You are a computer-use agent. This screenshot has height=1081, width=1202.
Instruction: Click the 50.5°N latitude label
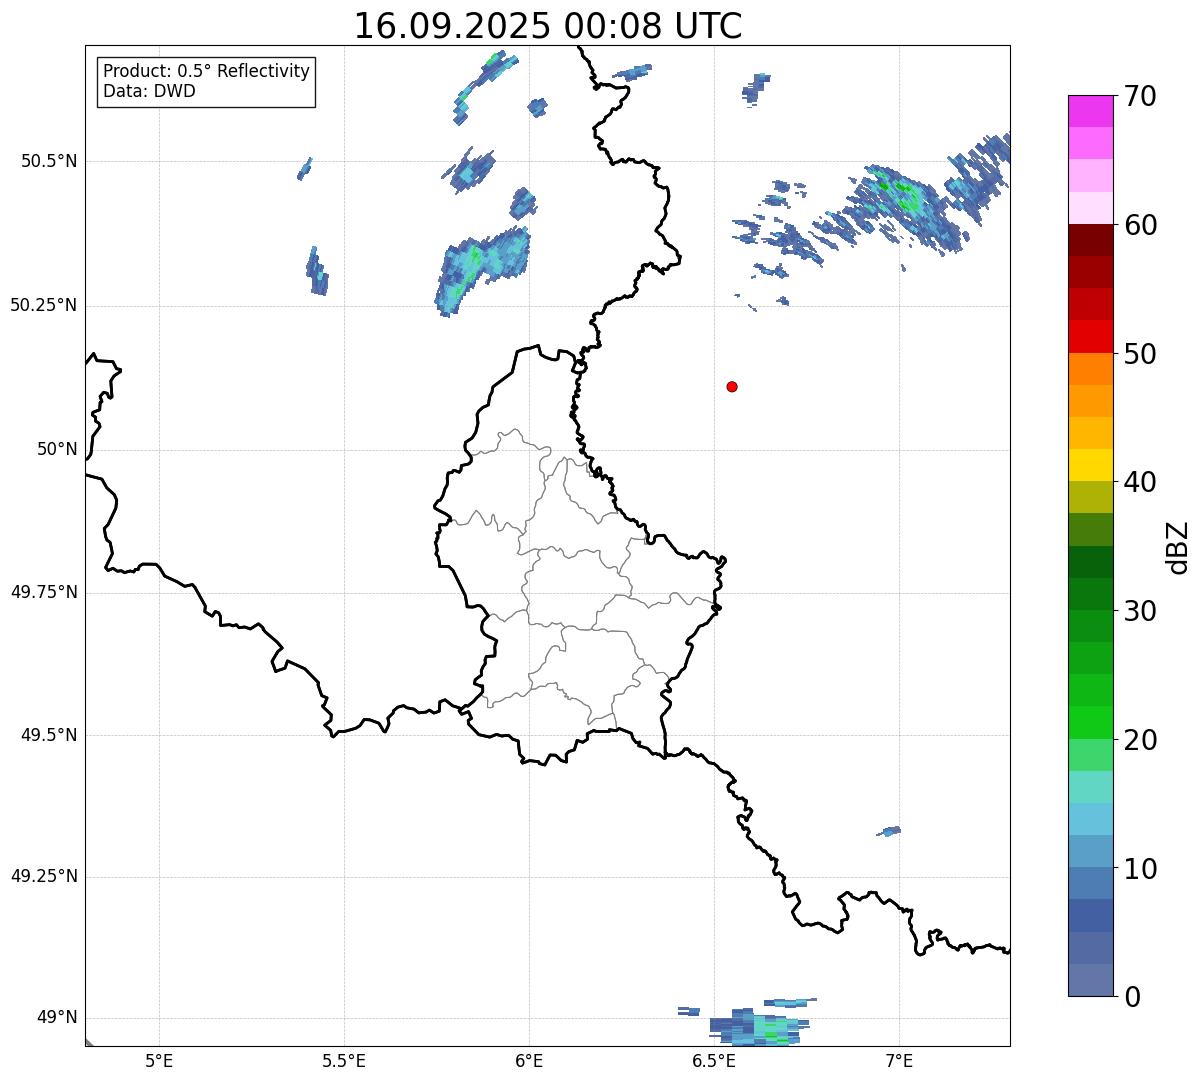pos(49,161)
